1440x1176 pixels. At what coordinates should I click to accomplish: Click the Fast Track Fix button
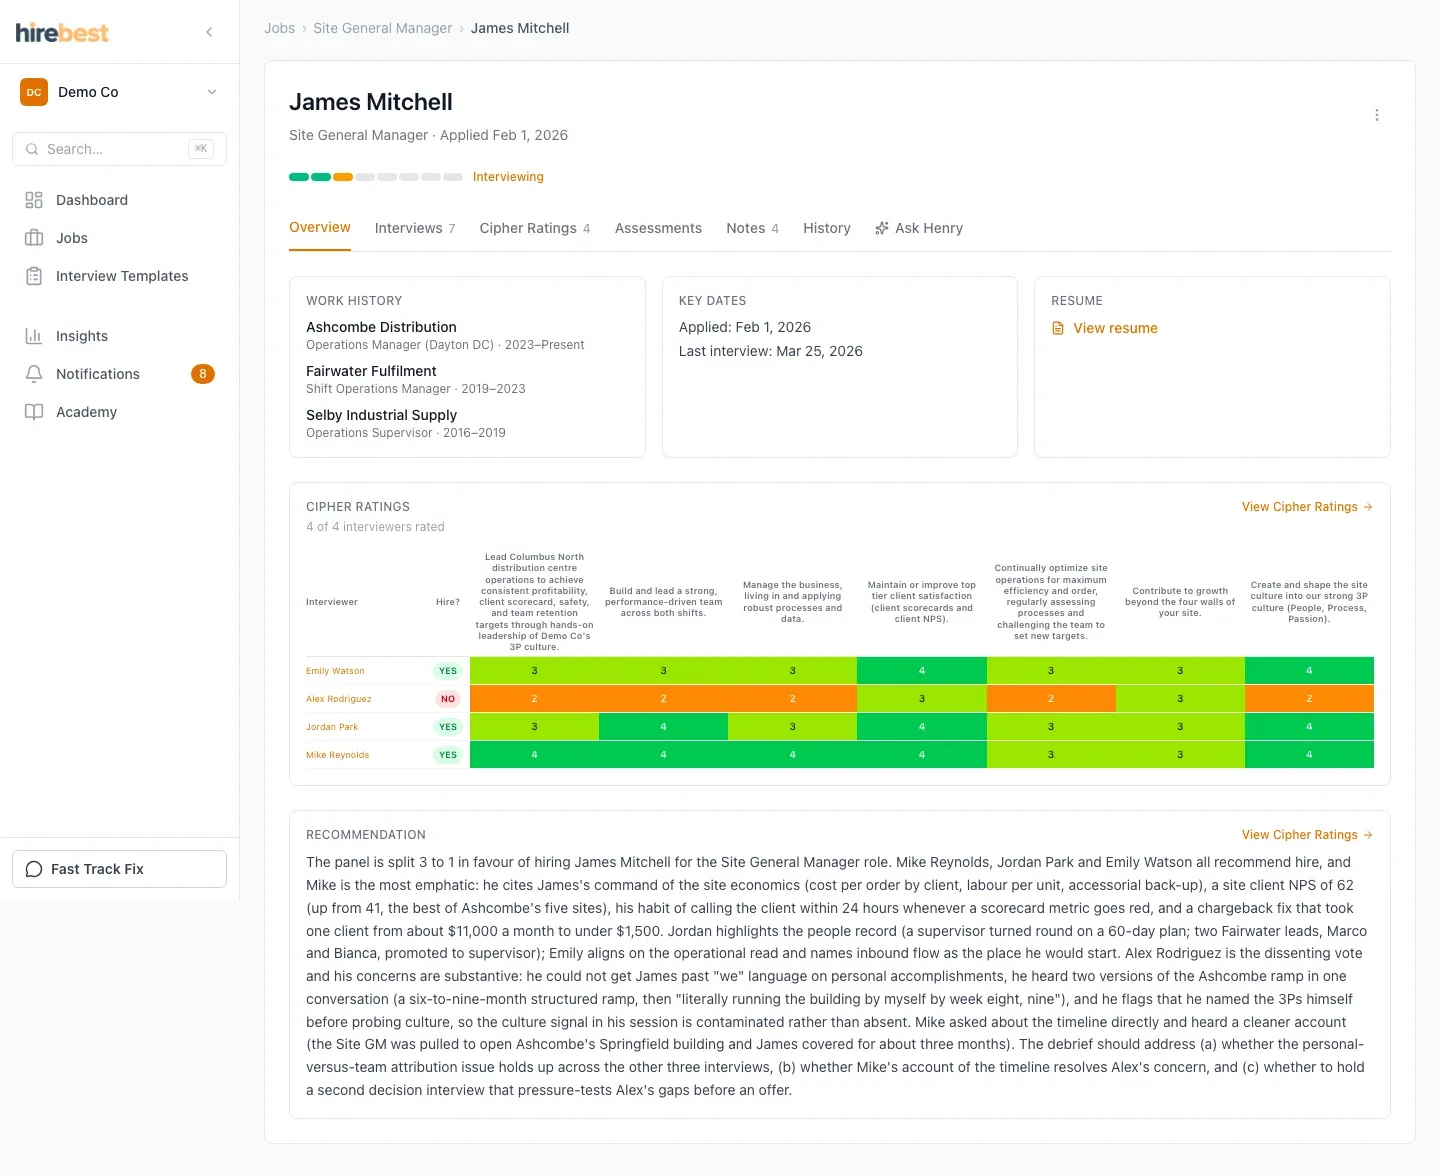coord(119,869)
